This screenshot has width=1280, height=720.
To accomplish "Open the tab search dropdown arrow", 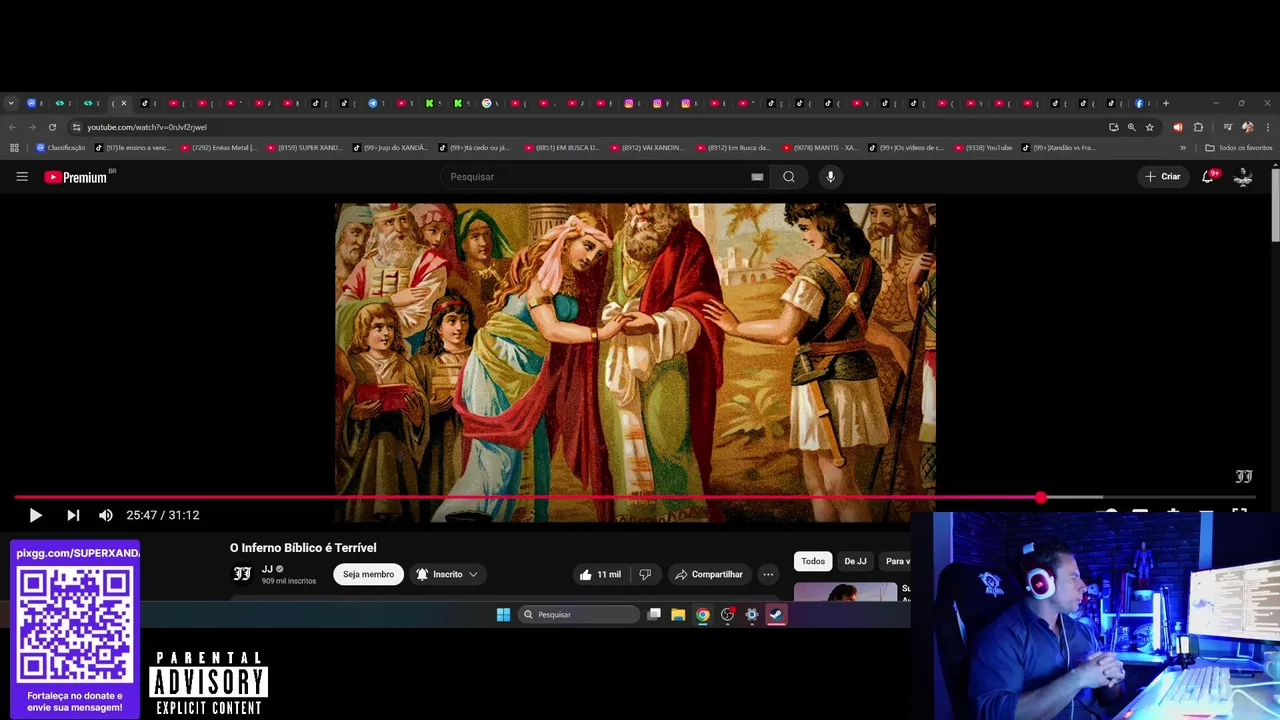I will (x=11, y=103).
